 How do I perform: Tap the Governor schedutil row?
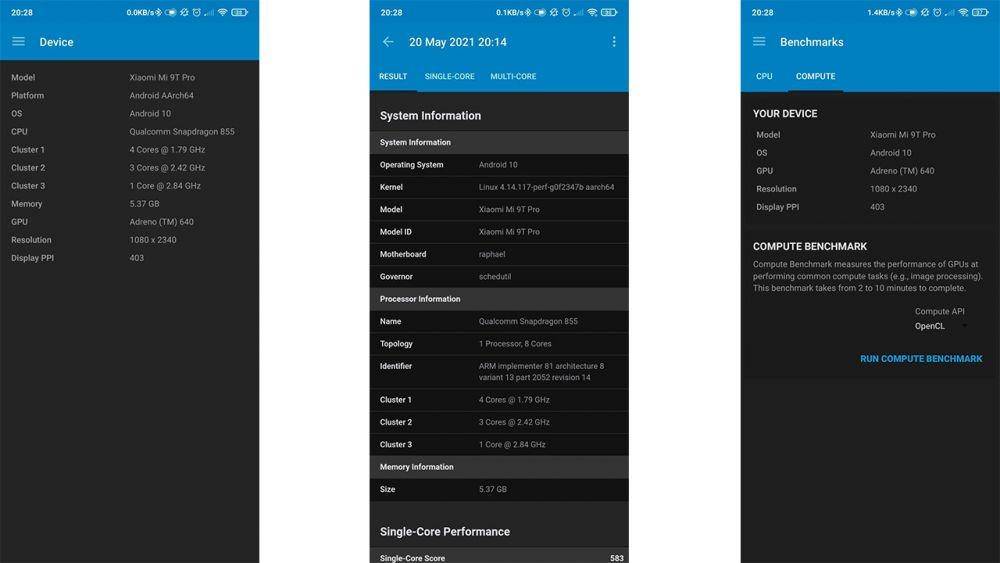click(x=499, y=277)
